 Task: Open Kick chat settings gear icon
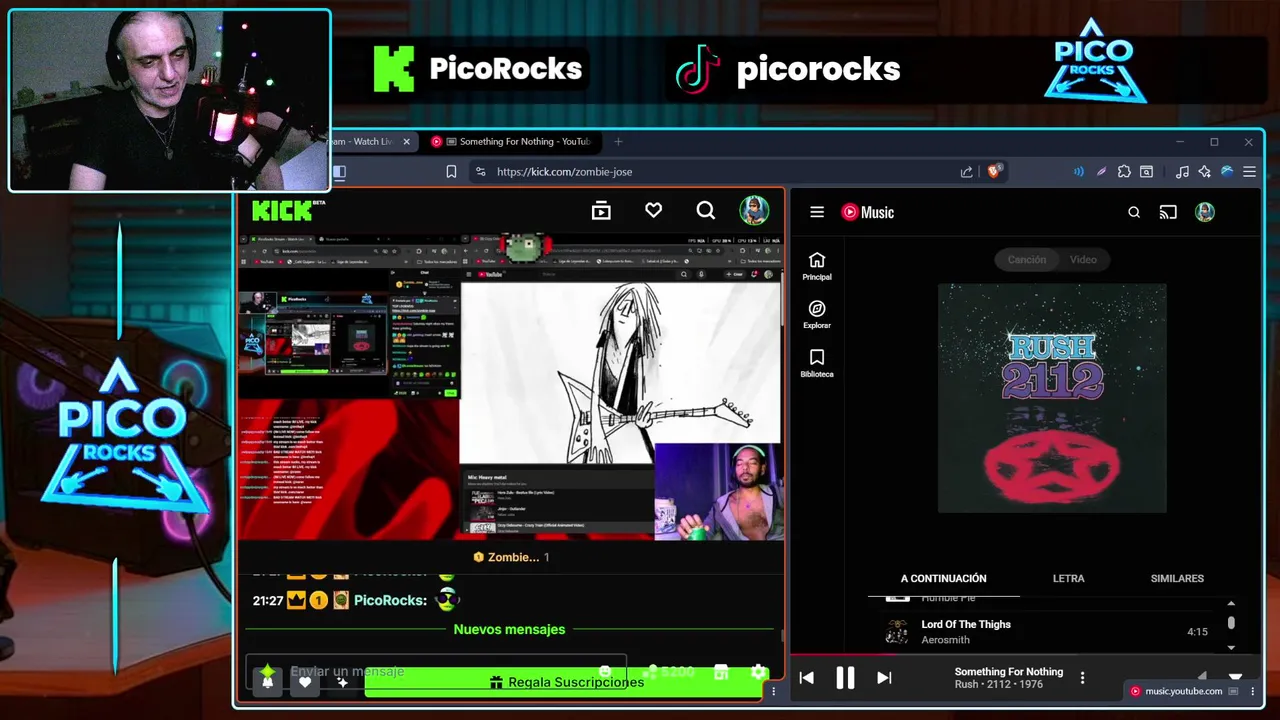(x=758, y=672)
